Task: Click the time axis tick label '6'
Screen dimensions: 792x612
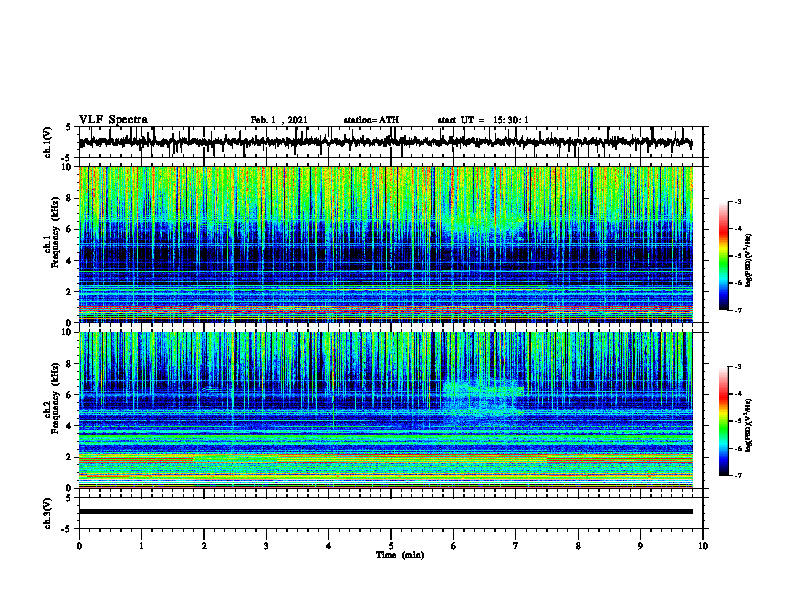Action: tap(454, 546)
